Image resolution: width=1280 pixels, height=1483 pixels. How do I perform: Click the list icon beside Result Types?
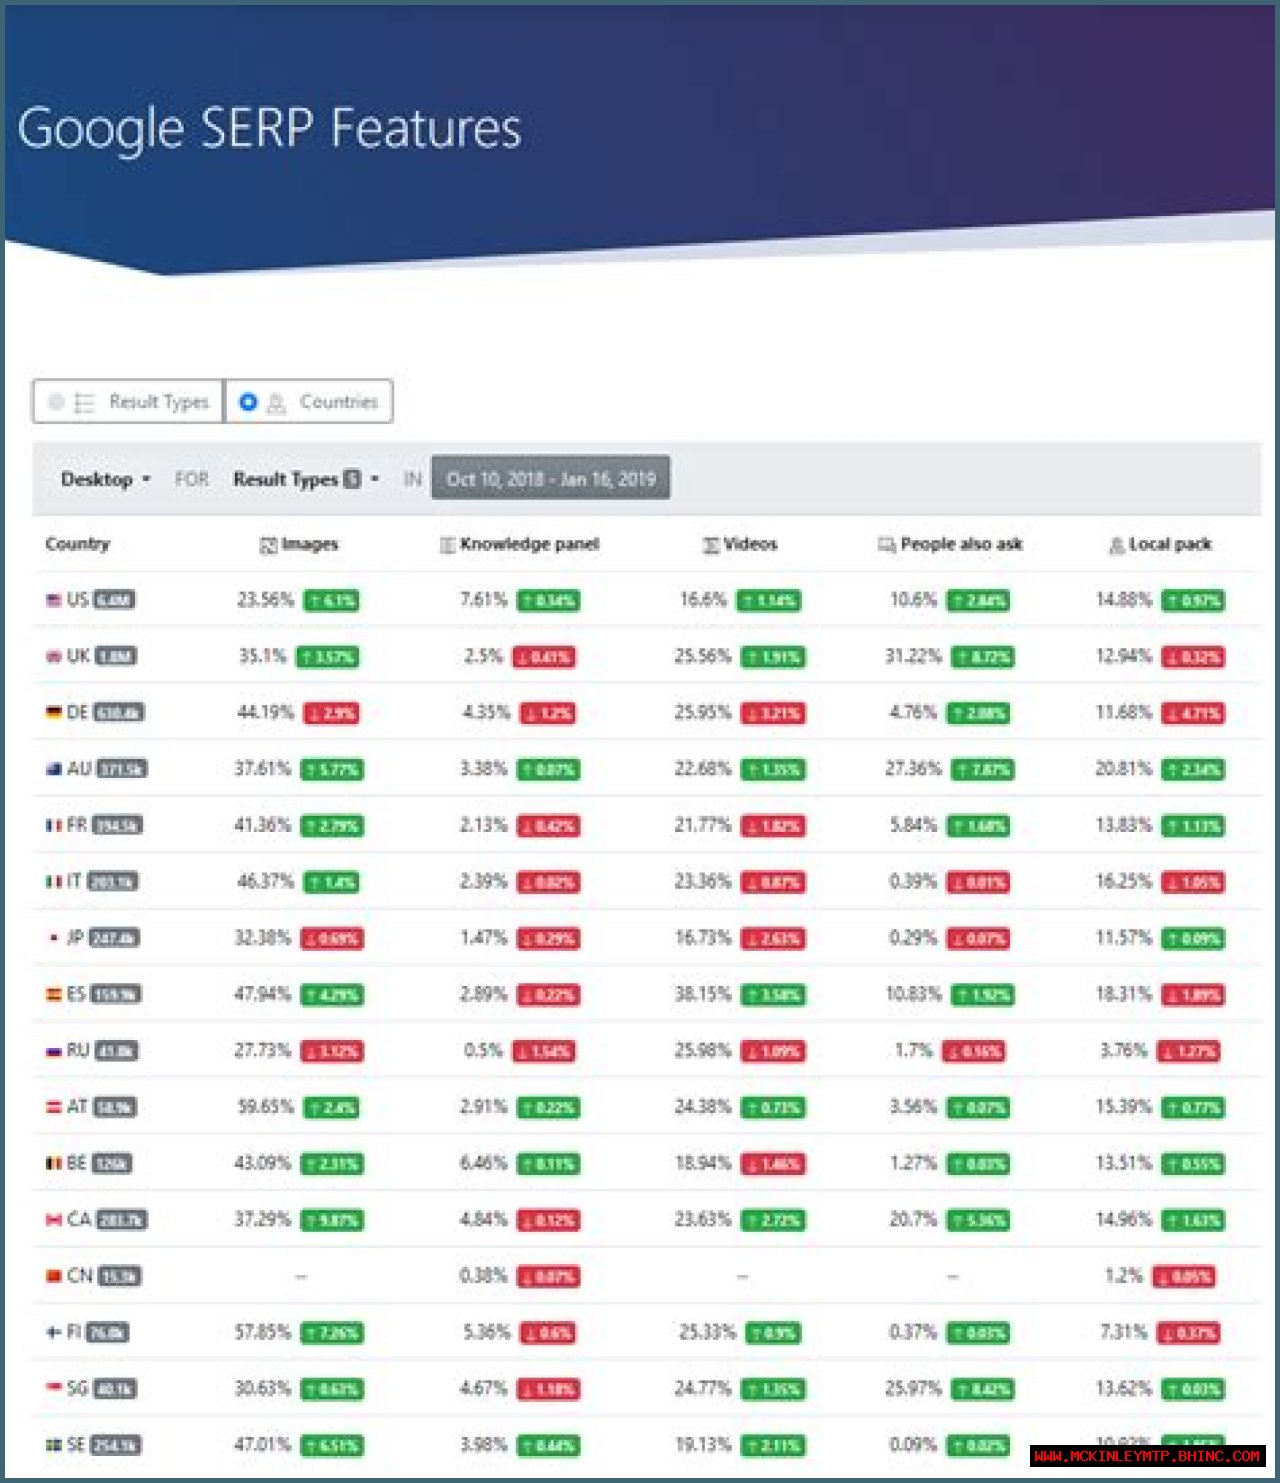pos(84,402)
